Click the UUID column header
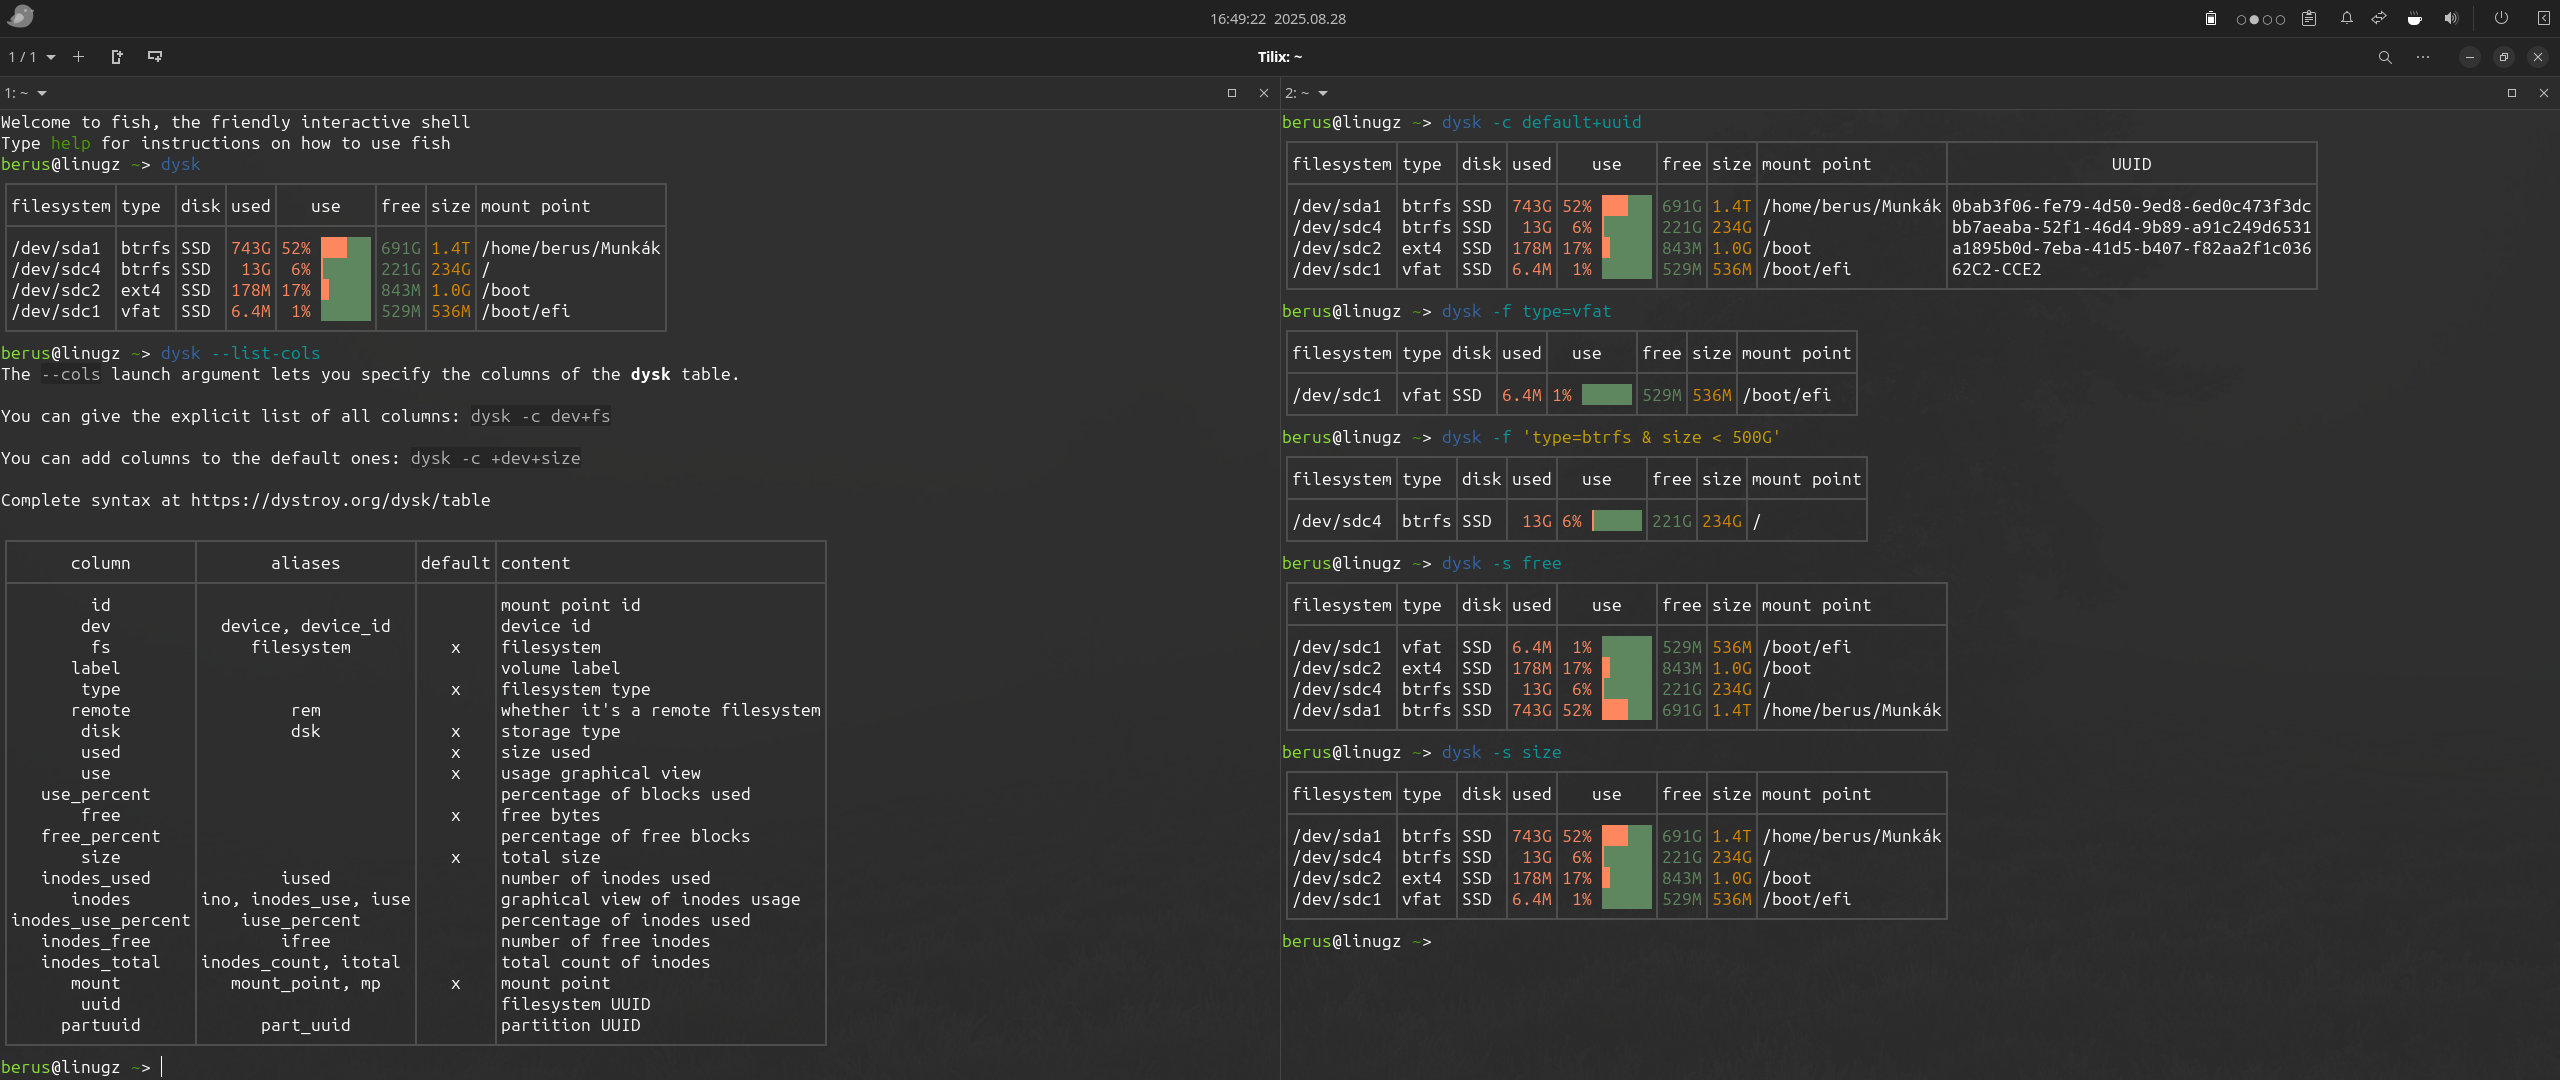 pyautogui.click(x=2131, y=164)
